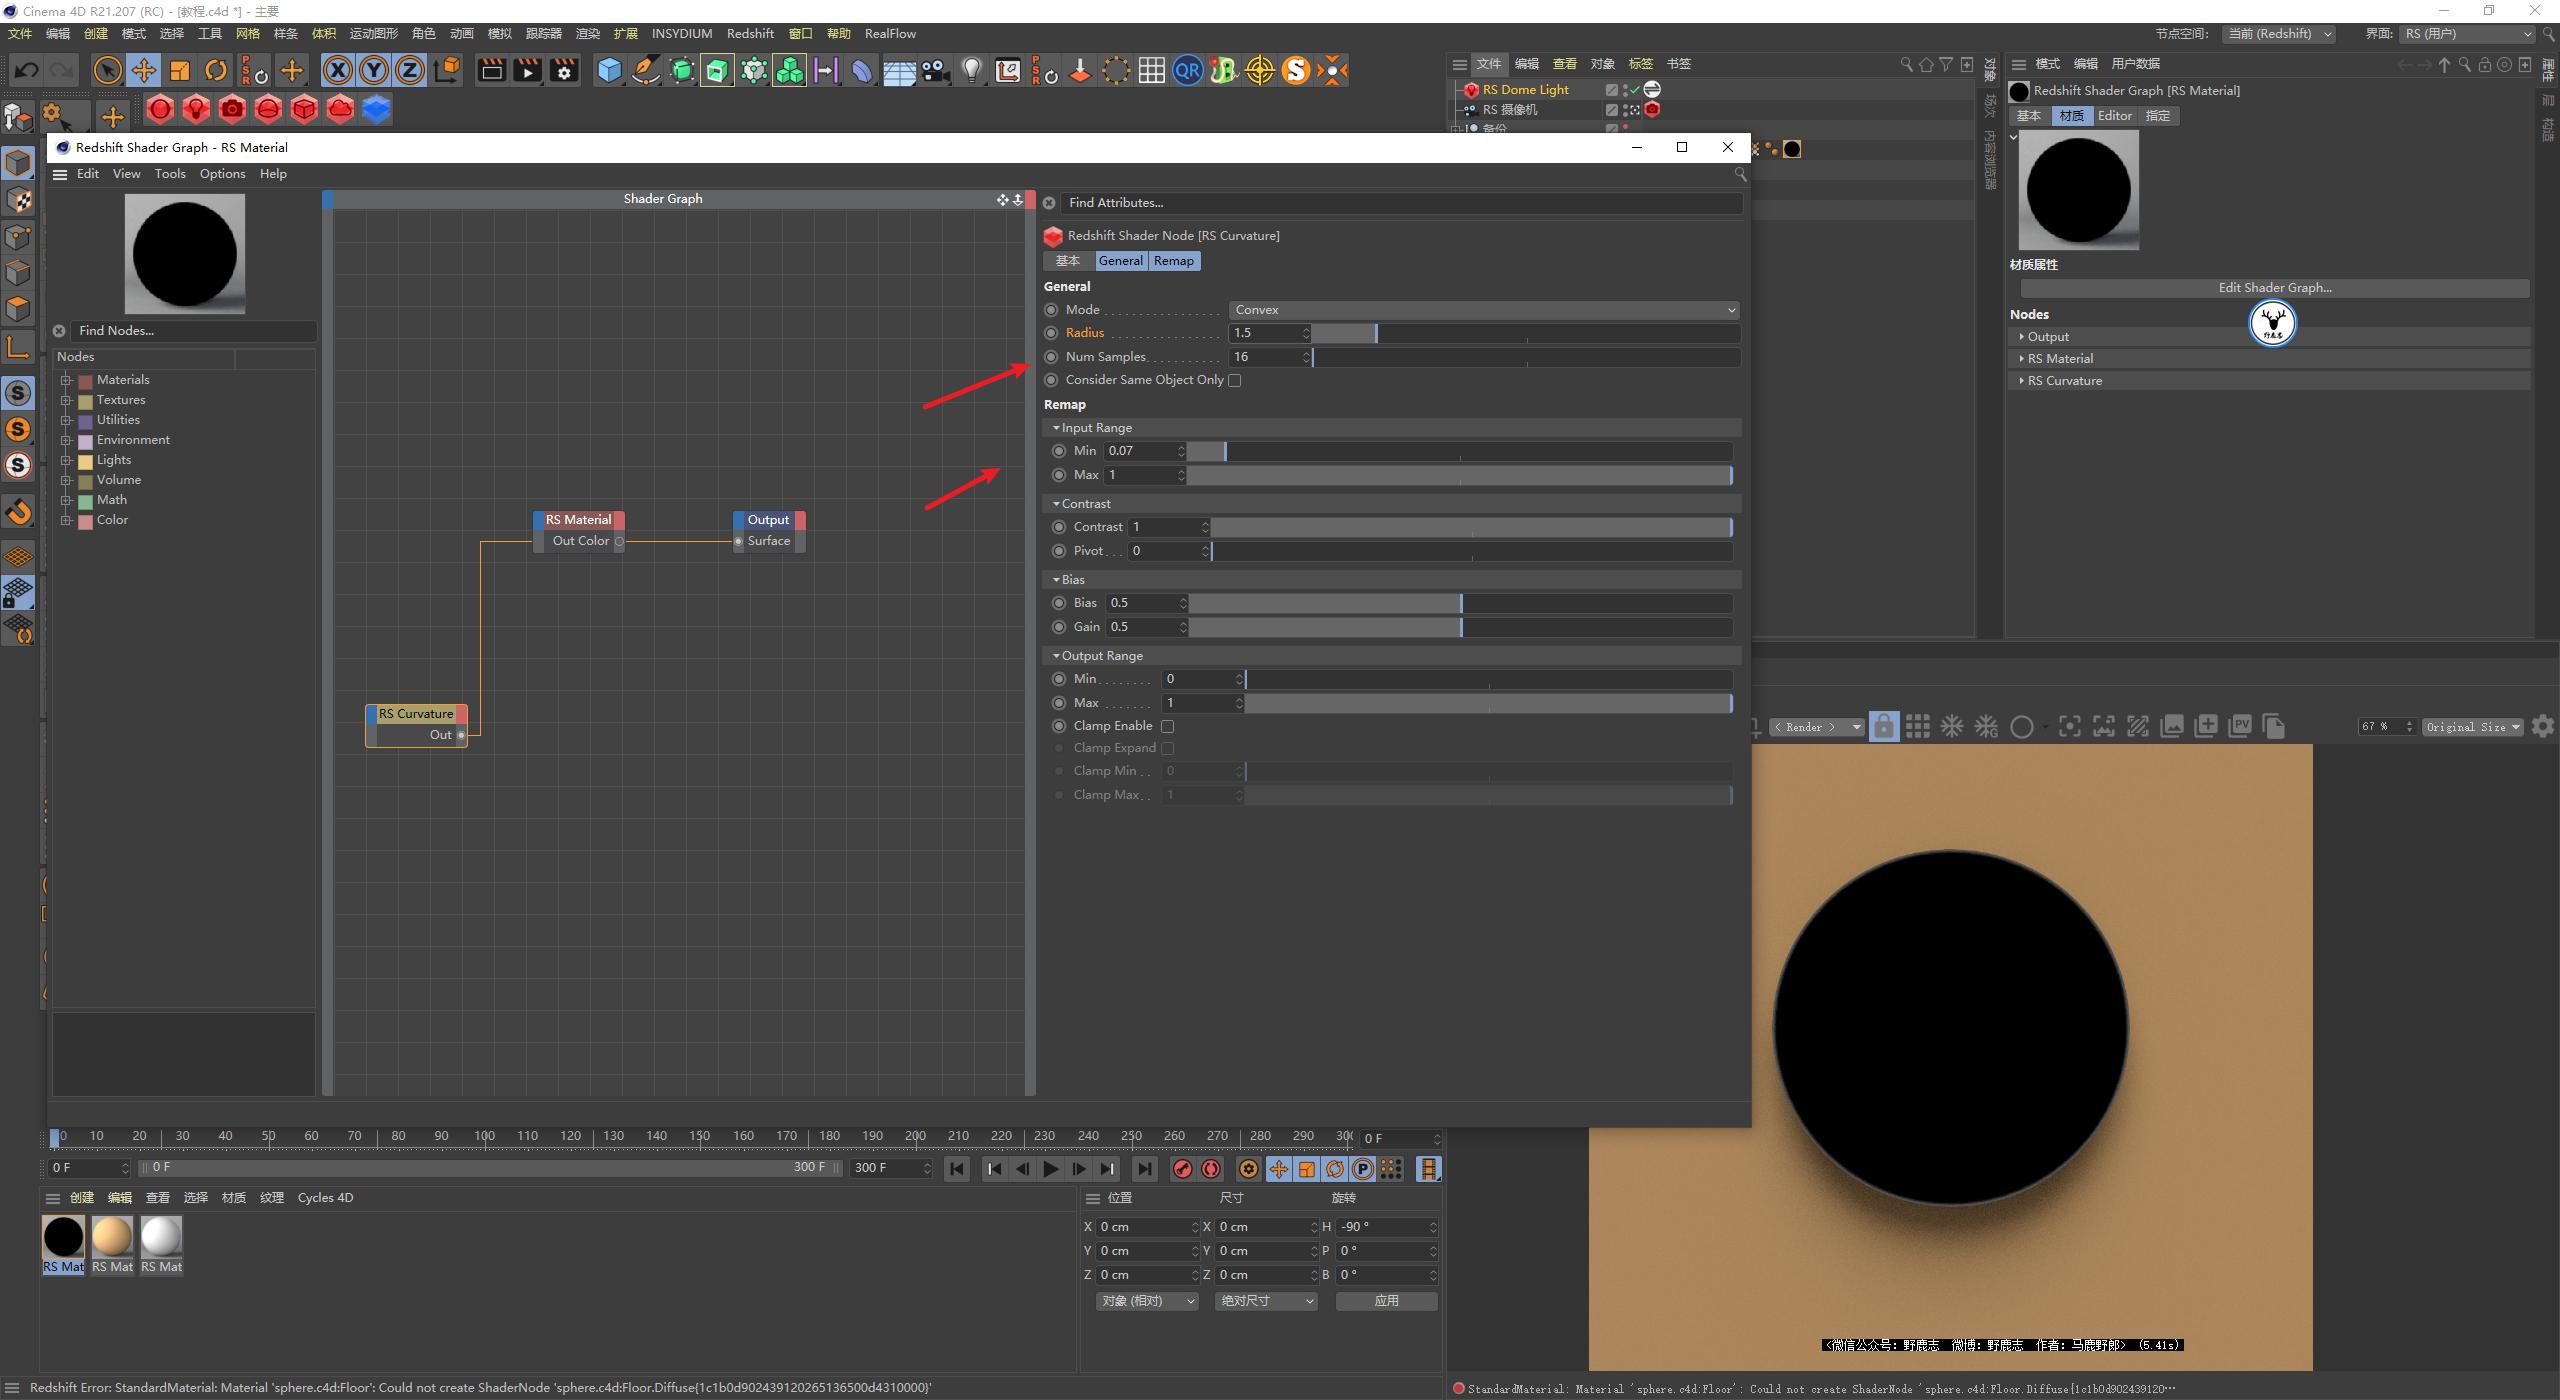Expand the RS Curvature entry under Nodes

click(2022, 381)
